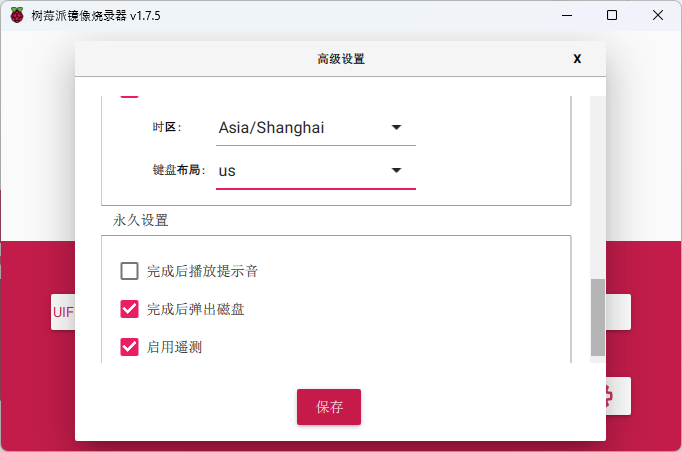Click the dialog's vertical scrollbar thumb
Screen dimensions: 682x452
[x=598, y=317]
